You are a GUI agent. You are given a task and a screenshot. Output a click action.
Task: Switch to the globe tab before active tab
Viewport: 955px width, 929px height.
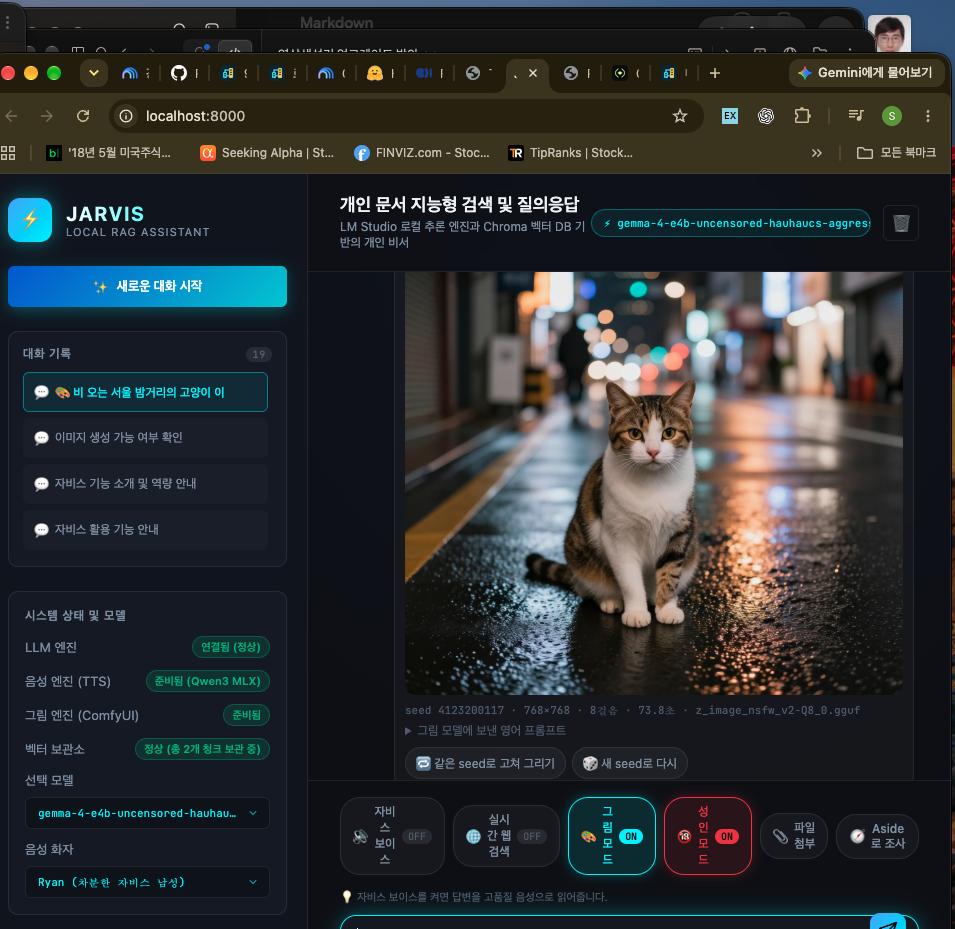[473, 73]
